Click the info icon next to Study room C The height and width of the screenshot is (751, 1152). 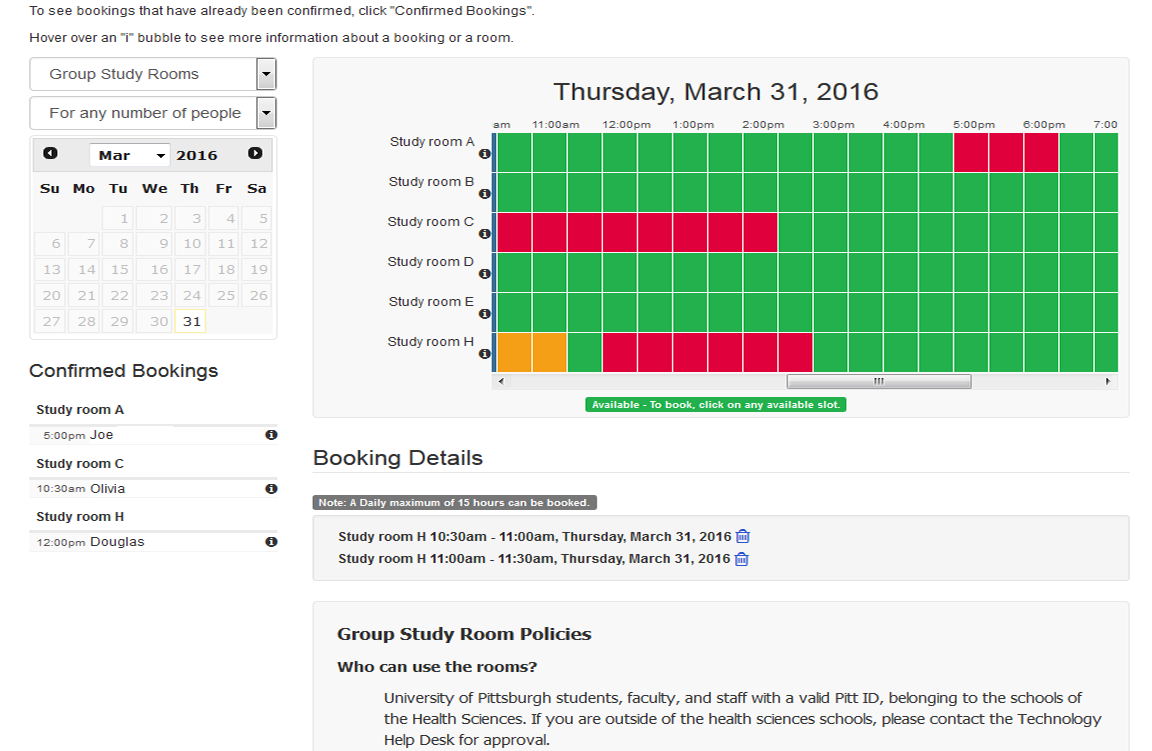[x=484, y=235]
